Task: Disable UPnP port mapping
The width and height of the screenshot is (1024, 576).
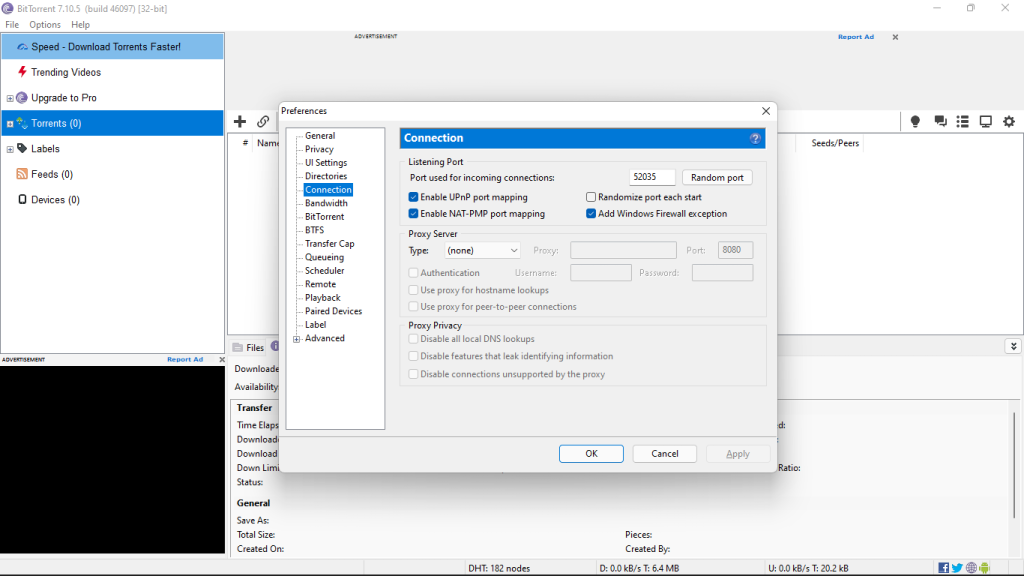Action: [x=413, y=197]
